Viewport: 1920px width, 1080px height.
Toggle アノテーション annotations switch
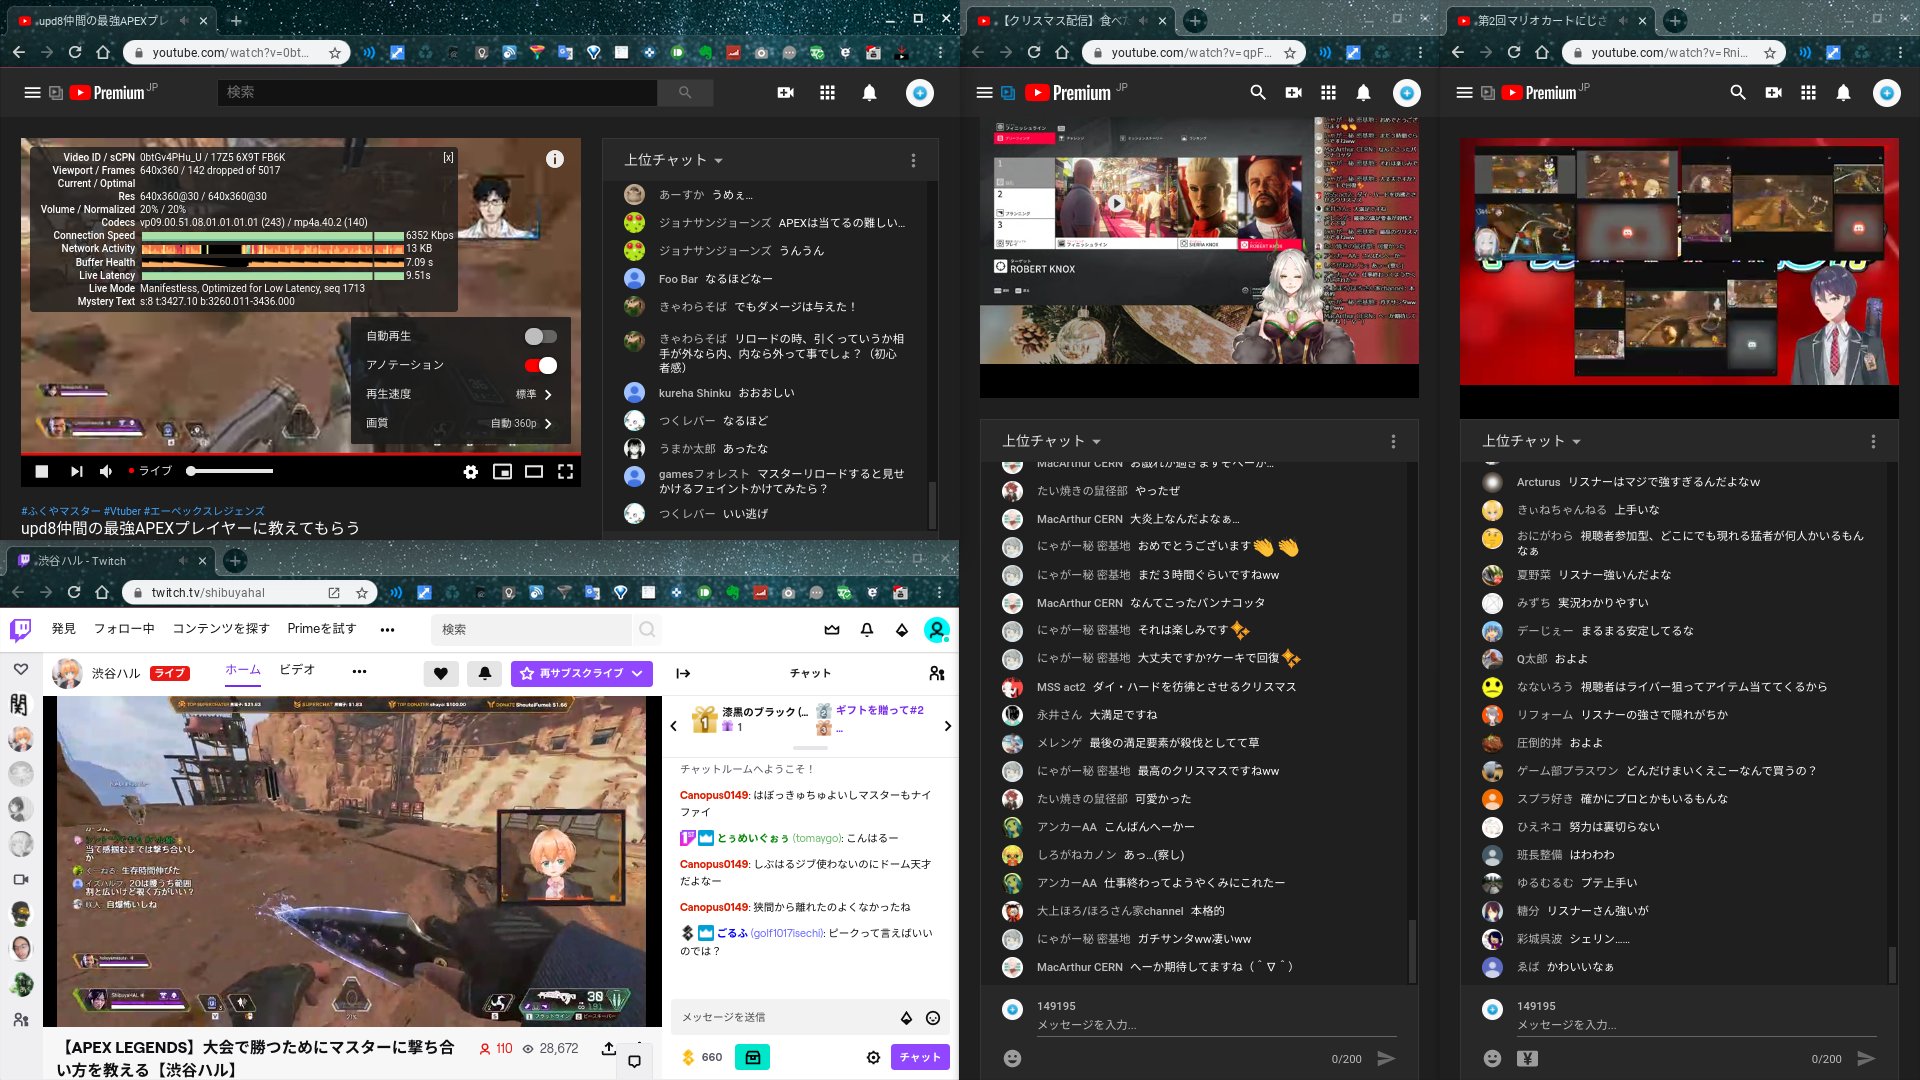540,365
